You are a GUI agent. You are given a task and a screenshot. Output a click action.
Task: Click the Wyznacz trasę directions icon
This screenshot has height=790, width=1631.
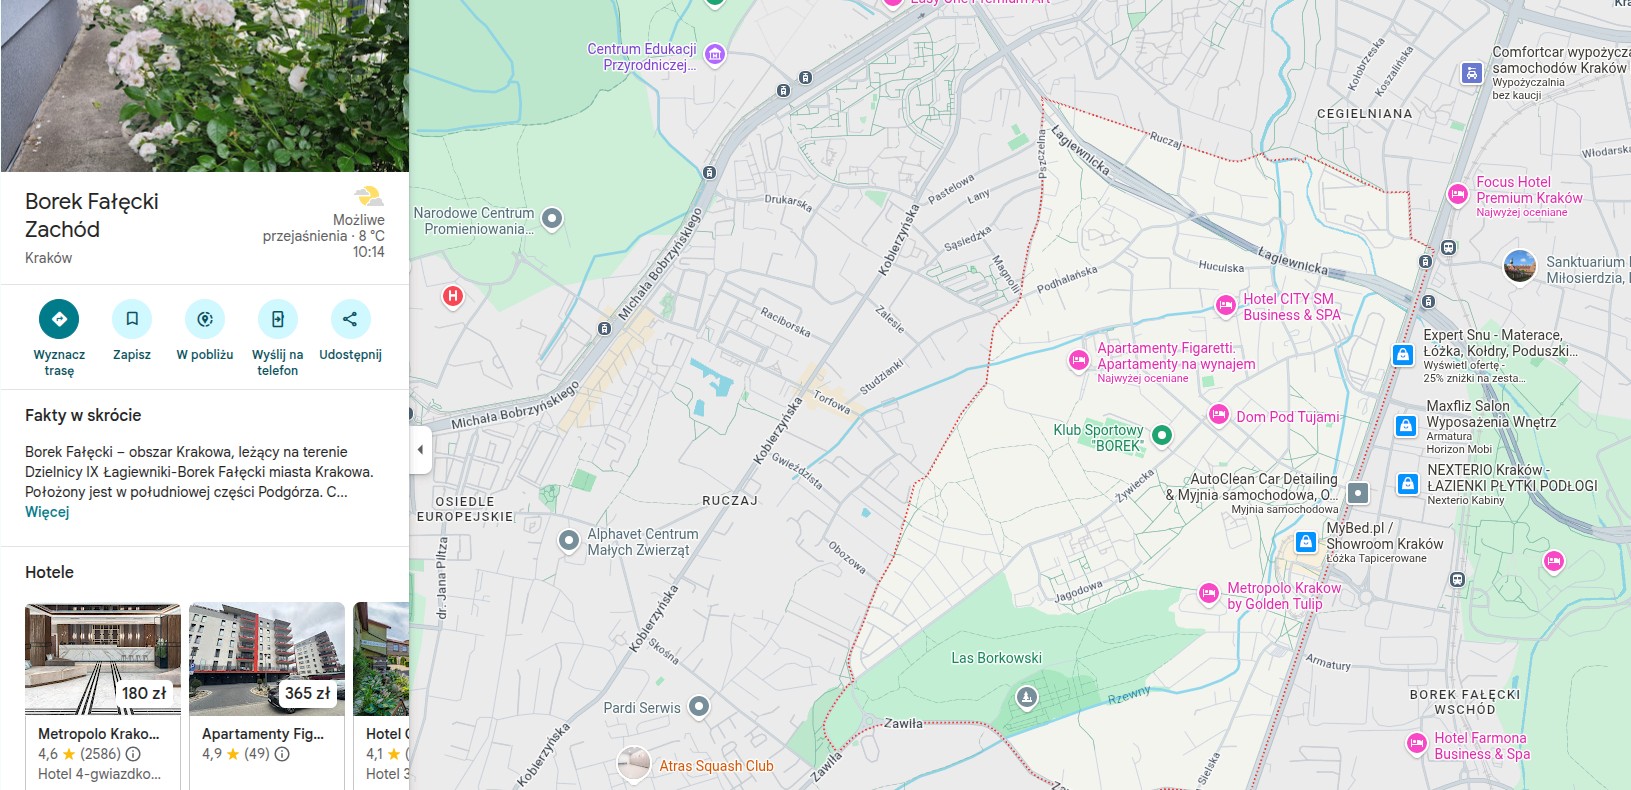click(59, 319)
